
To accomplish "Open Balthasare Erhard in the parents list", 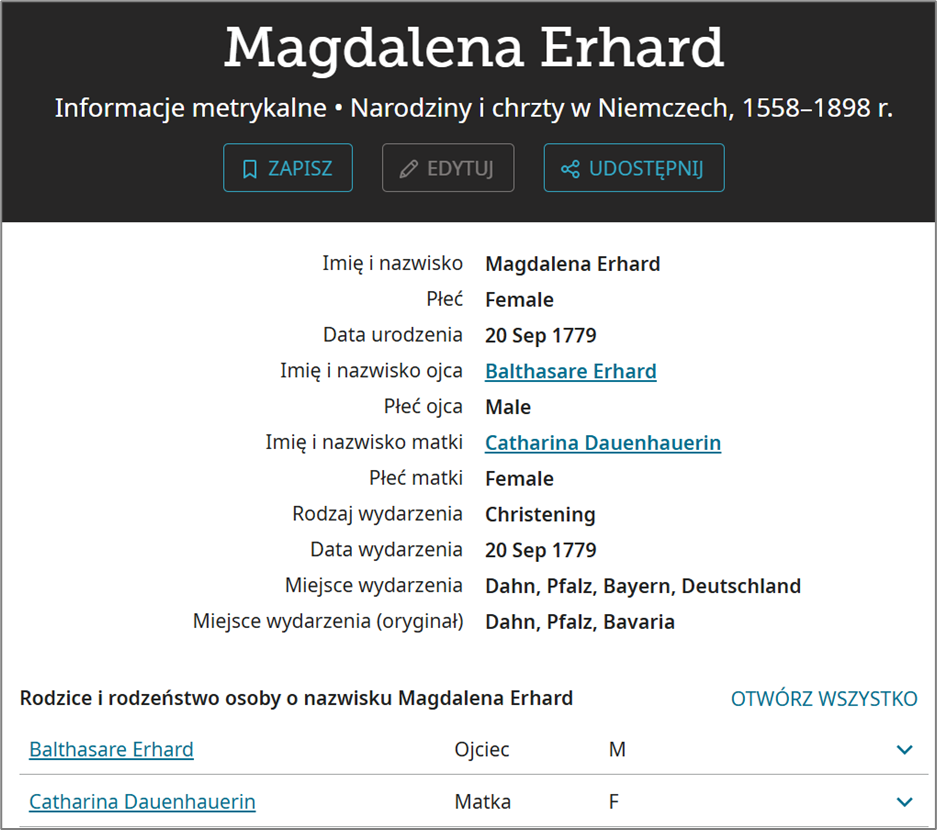I will click(111, 749).
